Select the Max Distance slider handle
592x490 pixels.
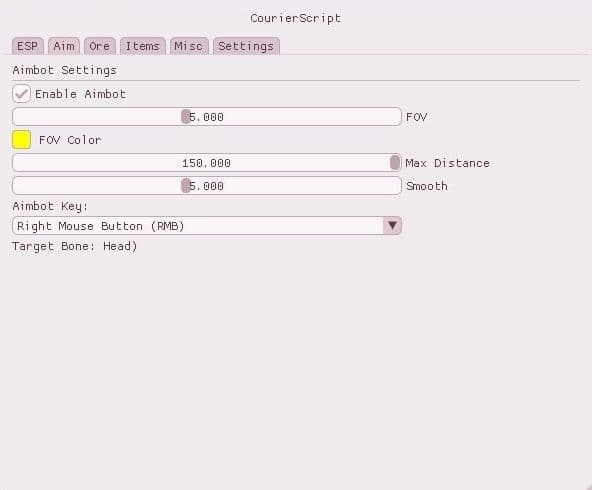point(395,163)
